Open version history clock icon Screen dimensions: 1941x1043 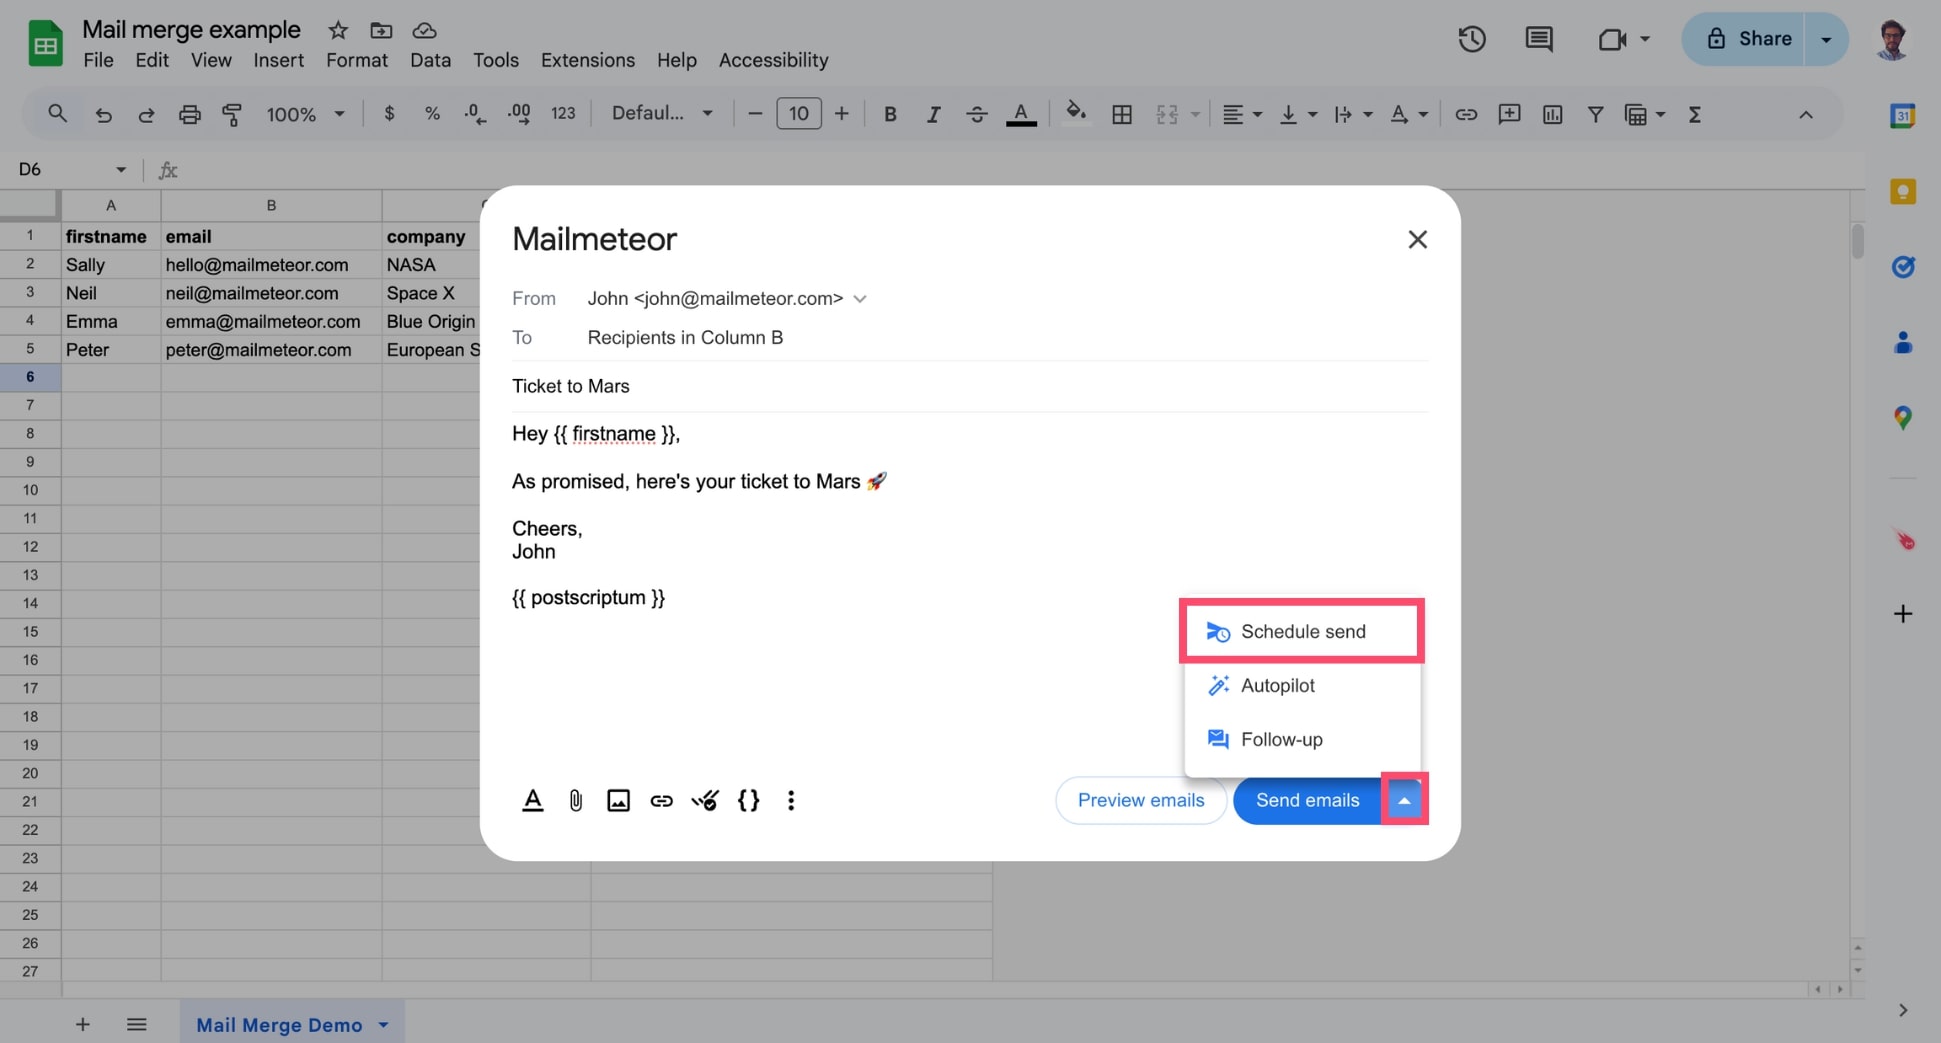point(1471,39)
